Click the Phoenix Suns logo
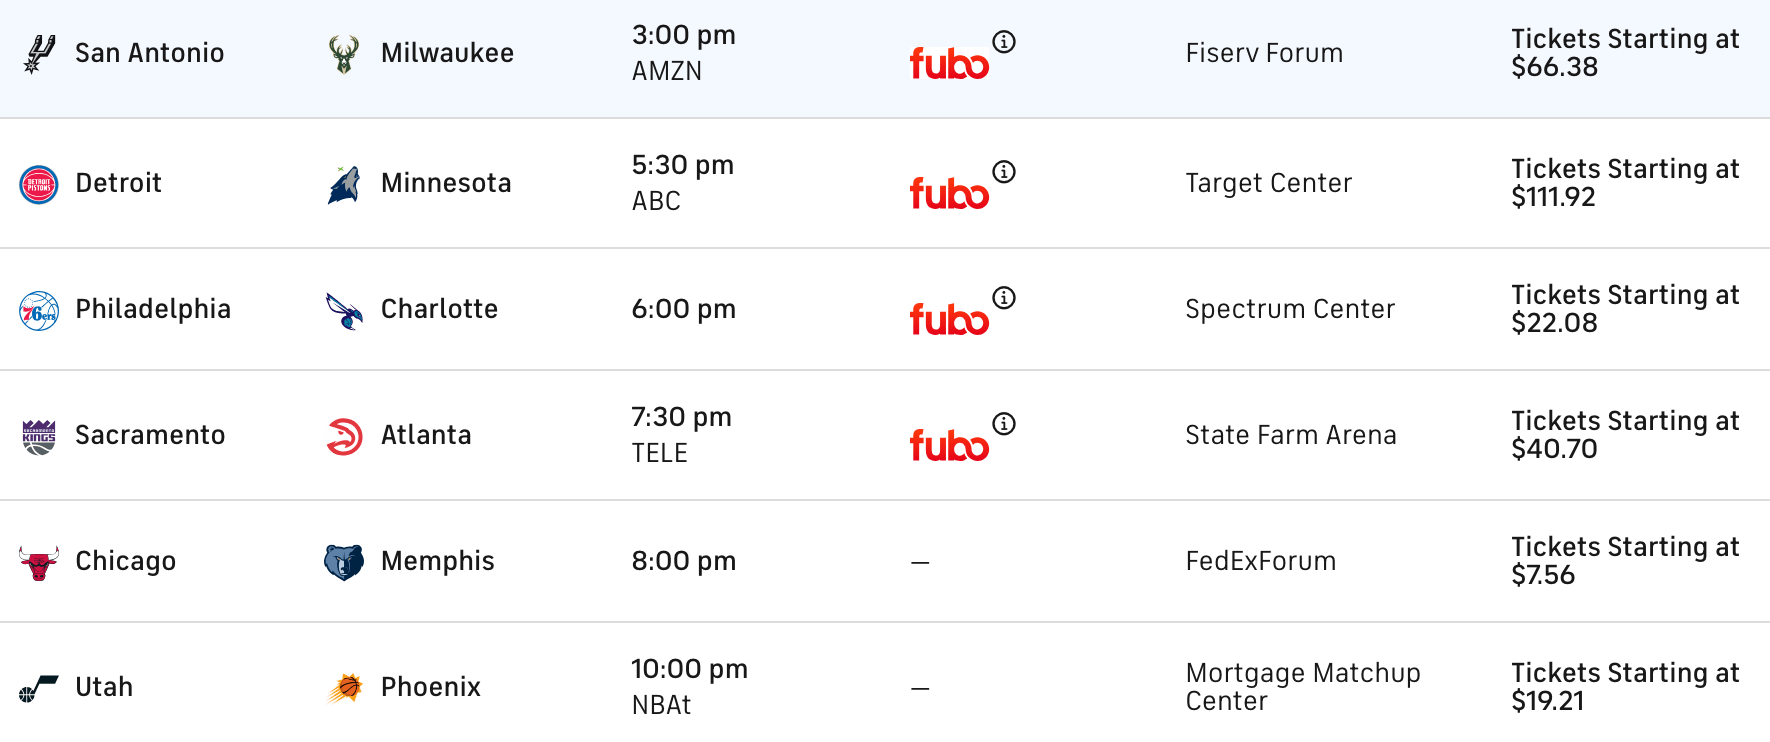This screenshot has width=1770, height=742. pos(344,688)
